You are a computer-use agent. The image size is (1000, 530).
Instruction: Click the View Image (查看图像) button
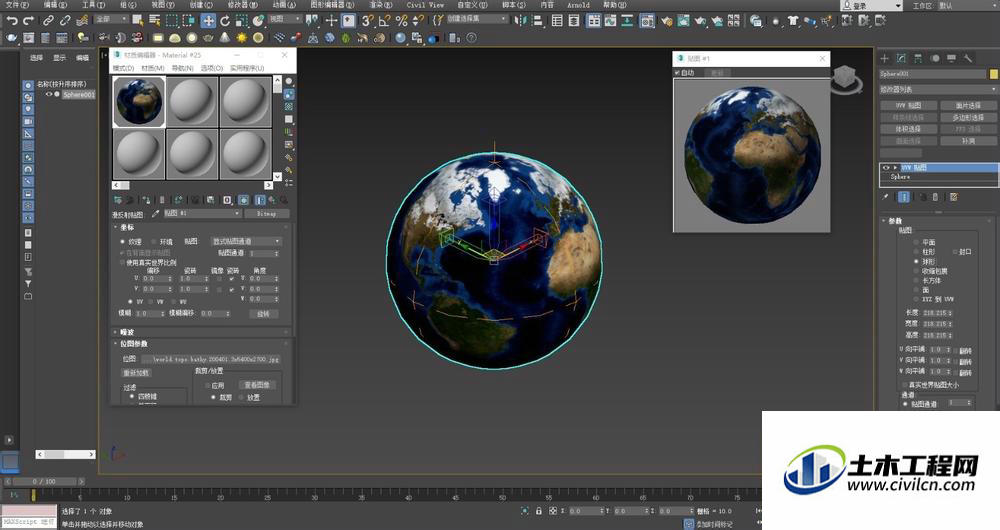tap(257, 385)
